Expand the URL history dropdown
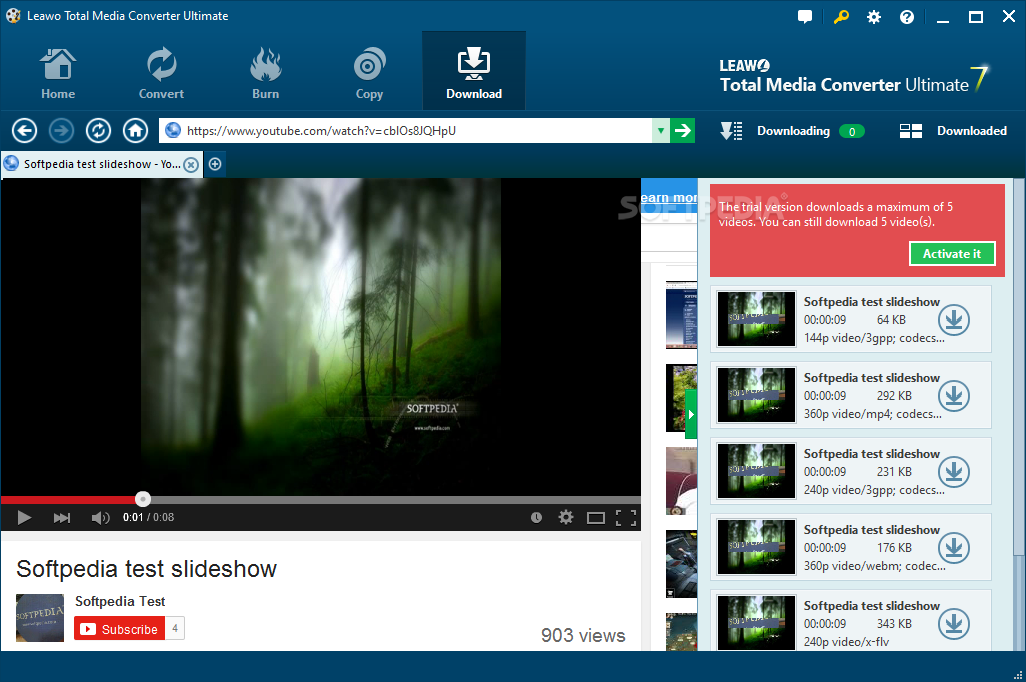The height and width of the screenshot is (682, 1026). [x=661, y=131]
